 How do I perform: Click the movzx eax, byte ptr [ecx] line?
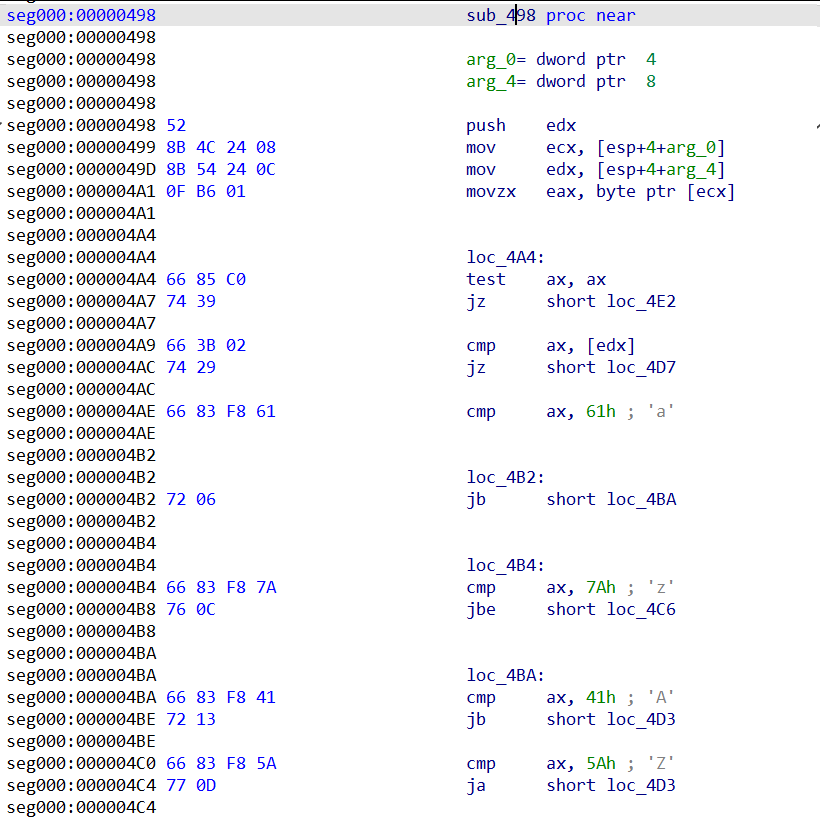601,191
